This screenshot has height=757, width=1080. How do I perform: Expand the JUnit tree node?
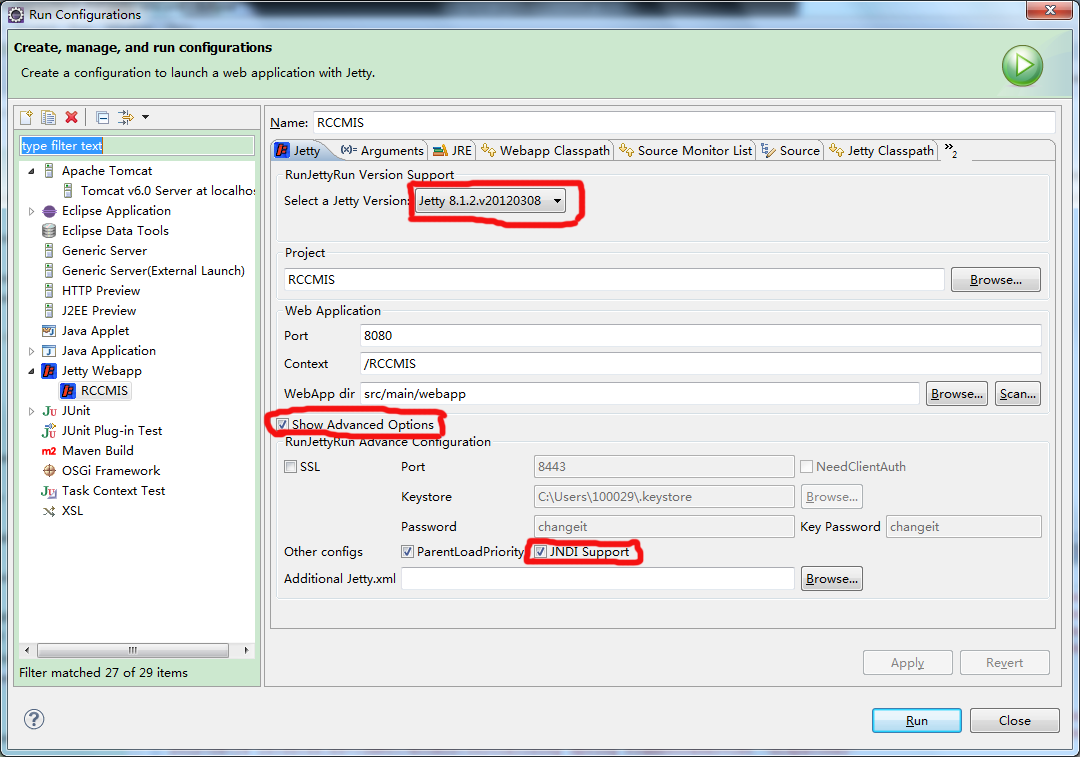[x=31, y=411]
